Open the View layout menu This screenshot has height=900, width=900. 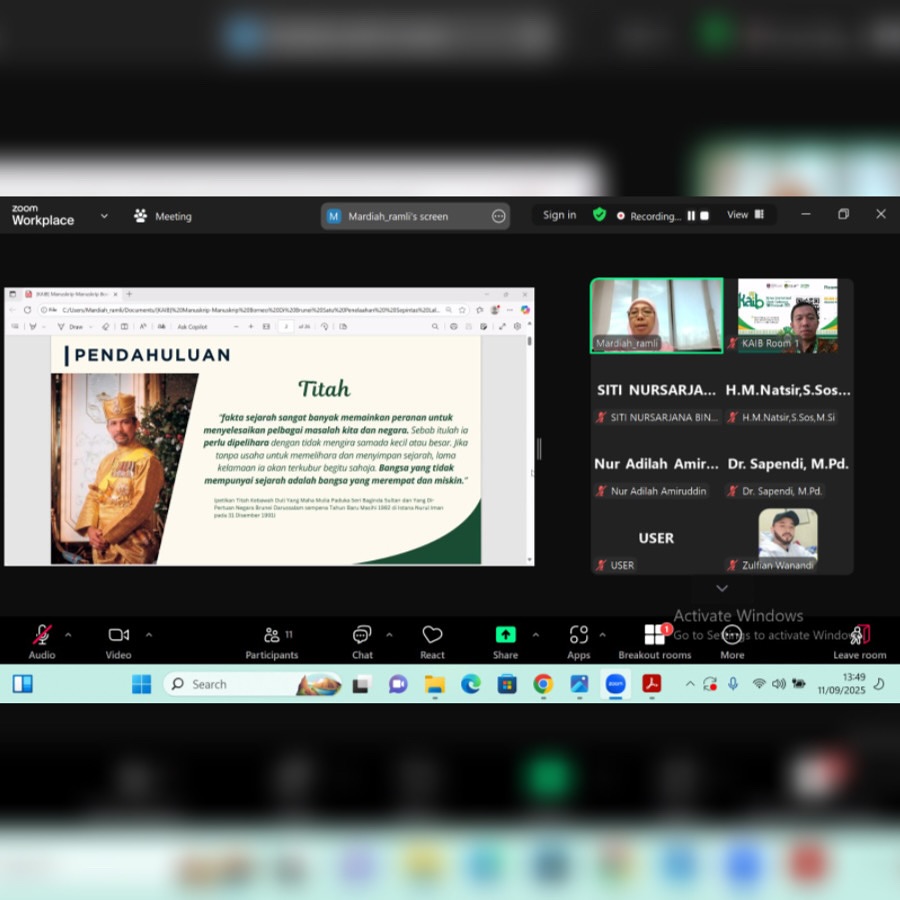click(x=745, y=215)
